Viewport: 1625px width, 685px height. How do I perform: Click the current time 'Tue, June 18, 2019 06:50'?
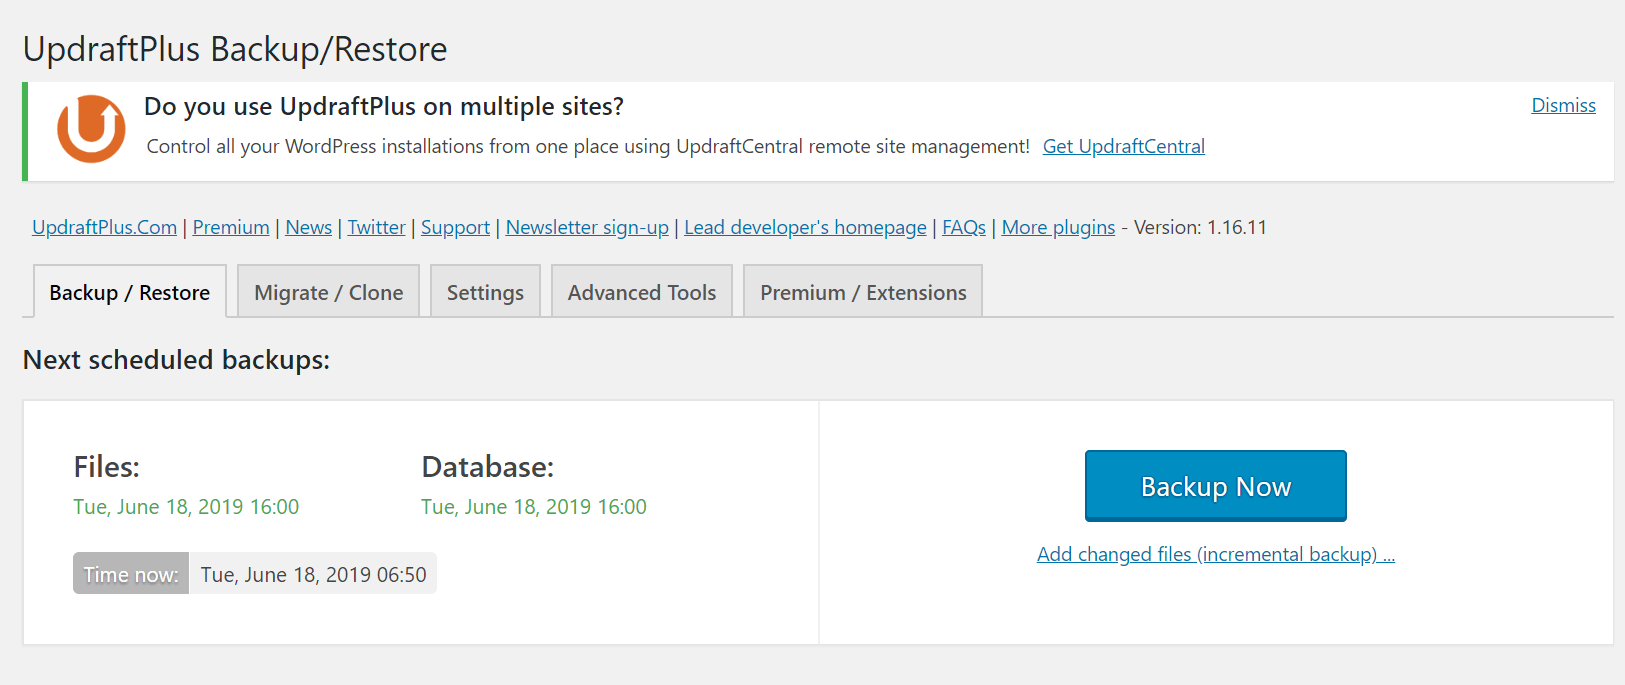[x=313, y=574]
